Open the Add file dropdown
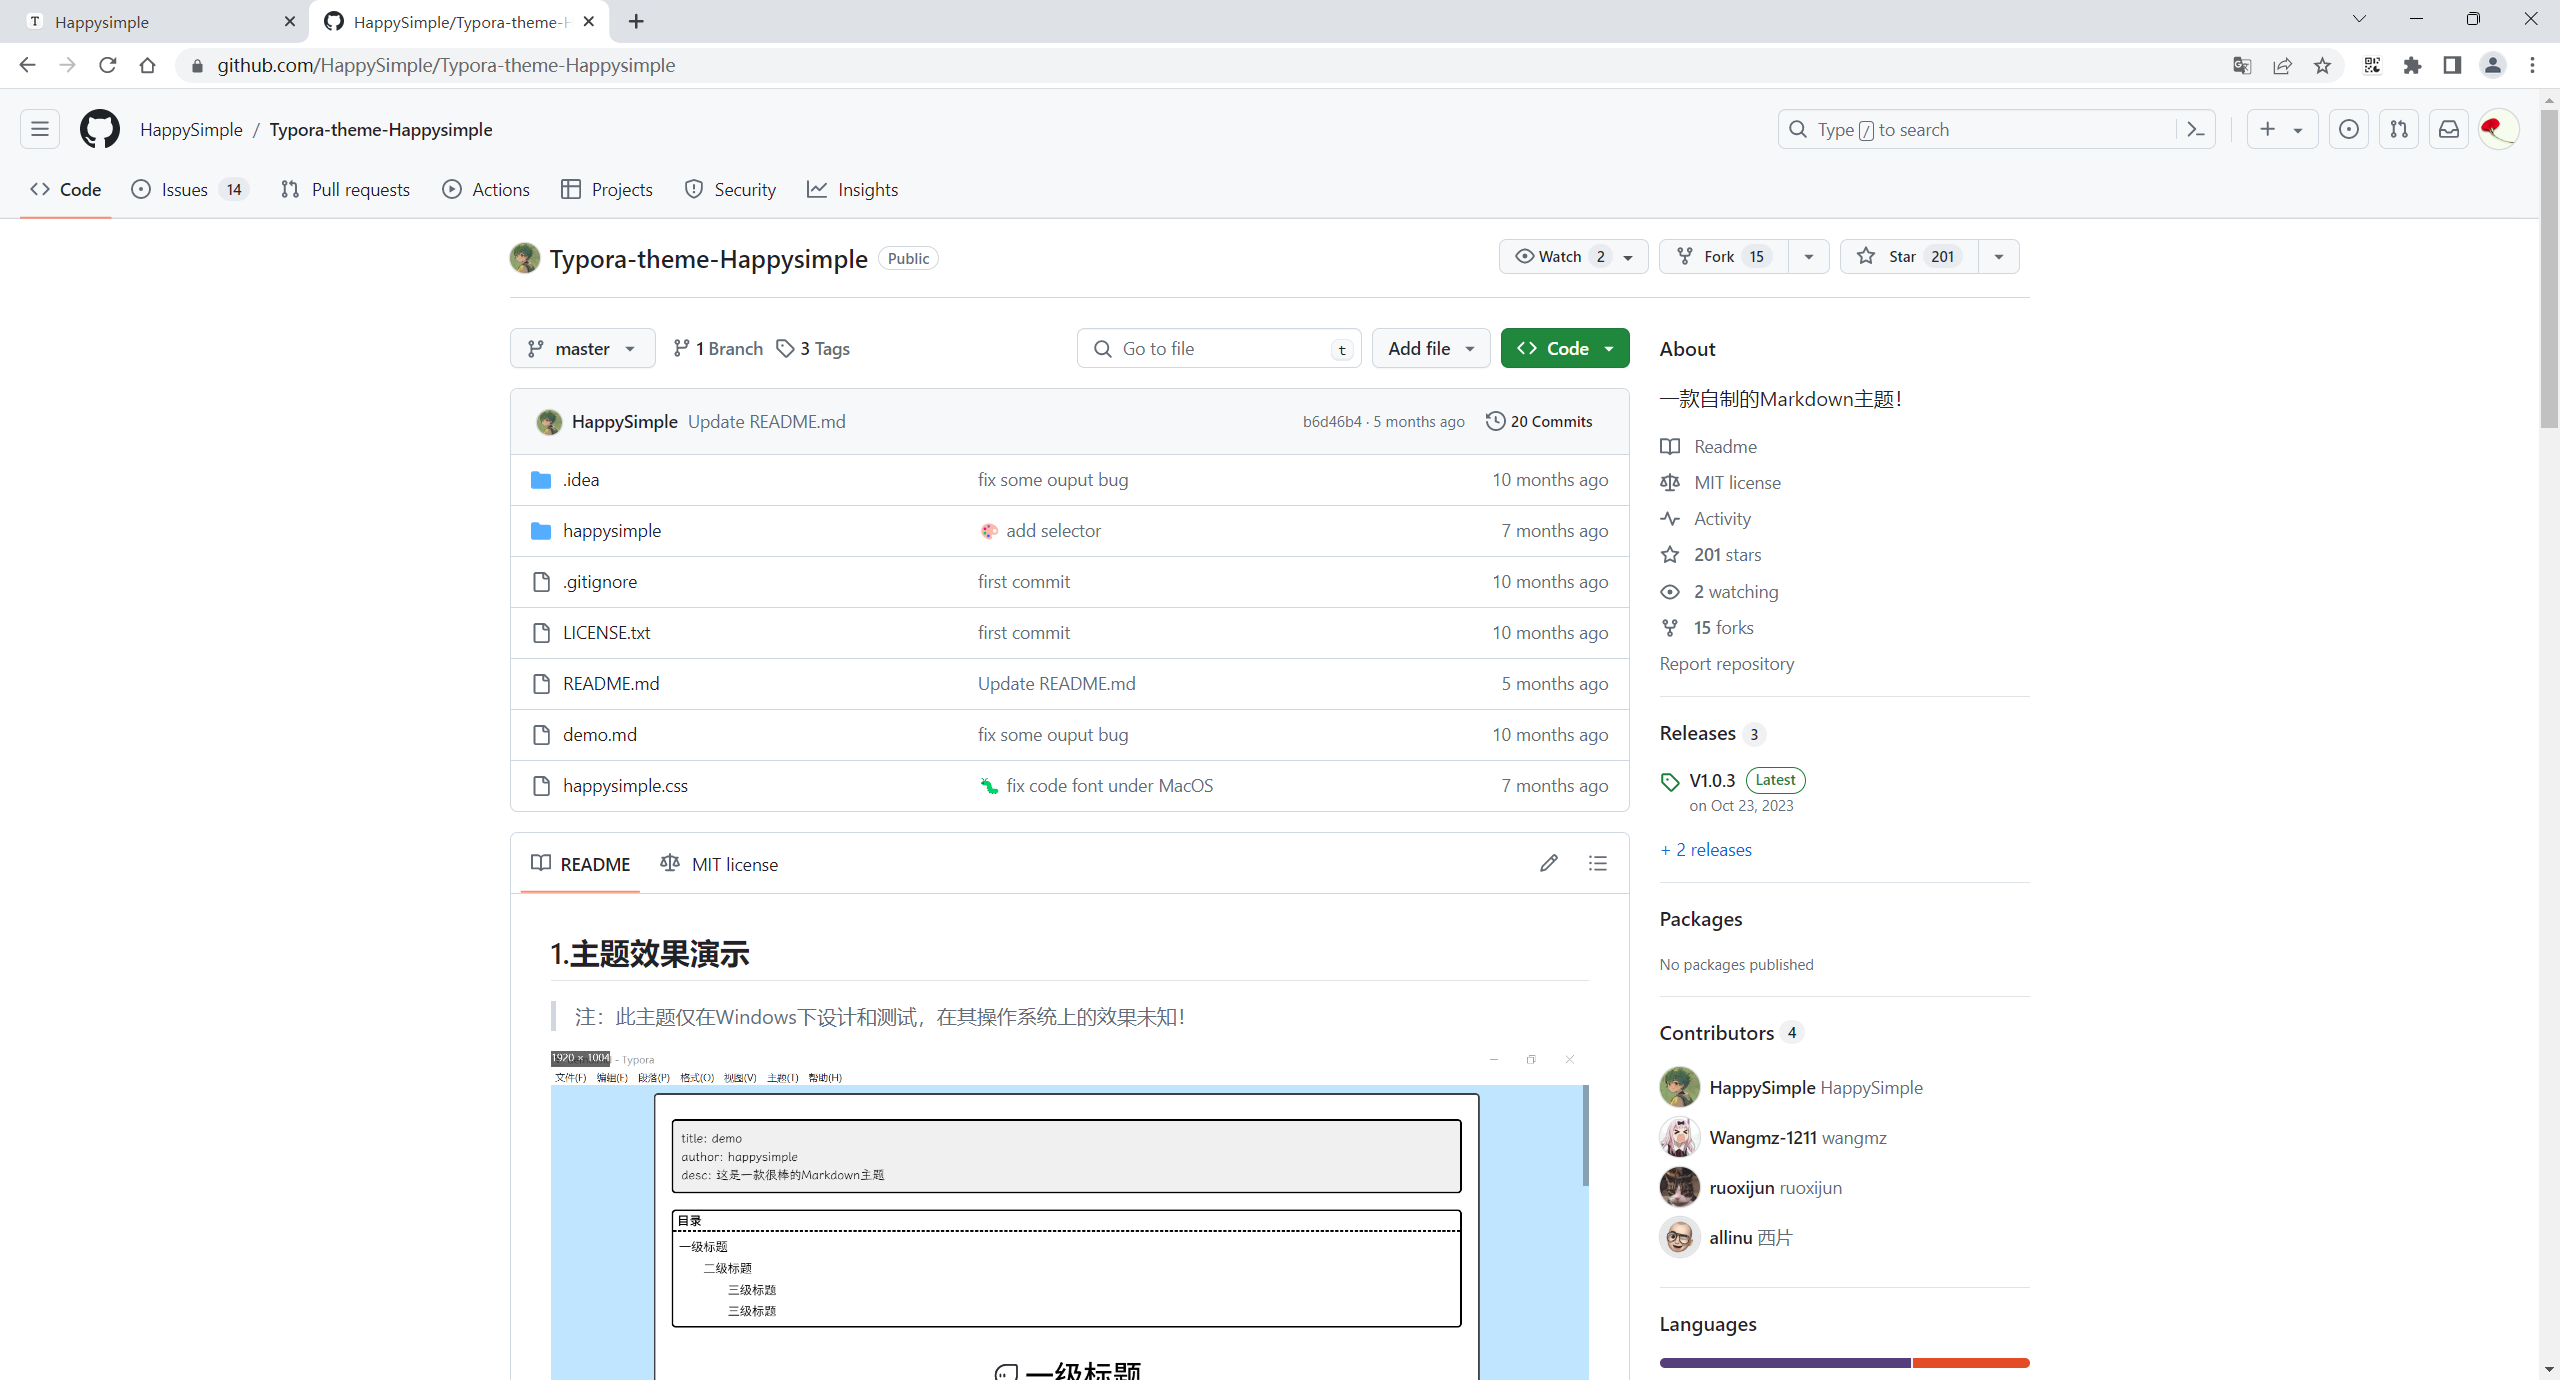The height and width of the screenshot is (1380, 2560). coord(1431,348)
